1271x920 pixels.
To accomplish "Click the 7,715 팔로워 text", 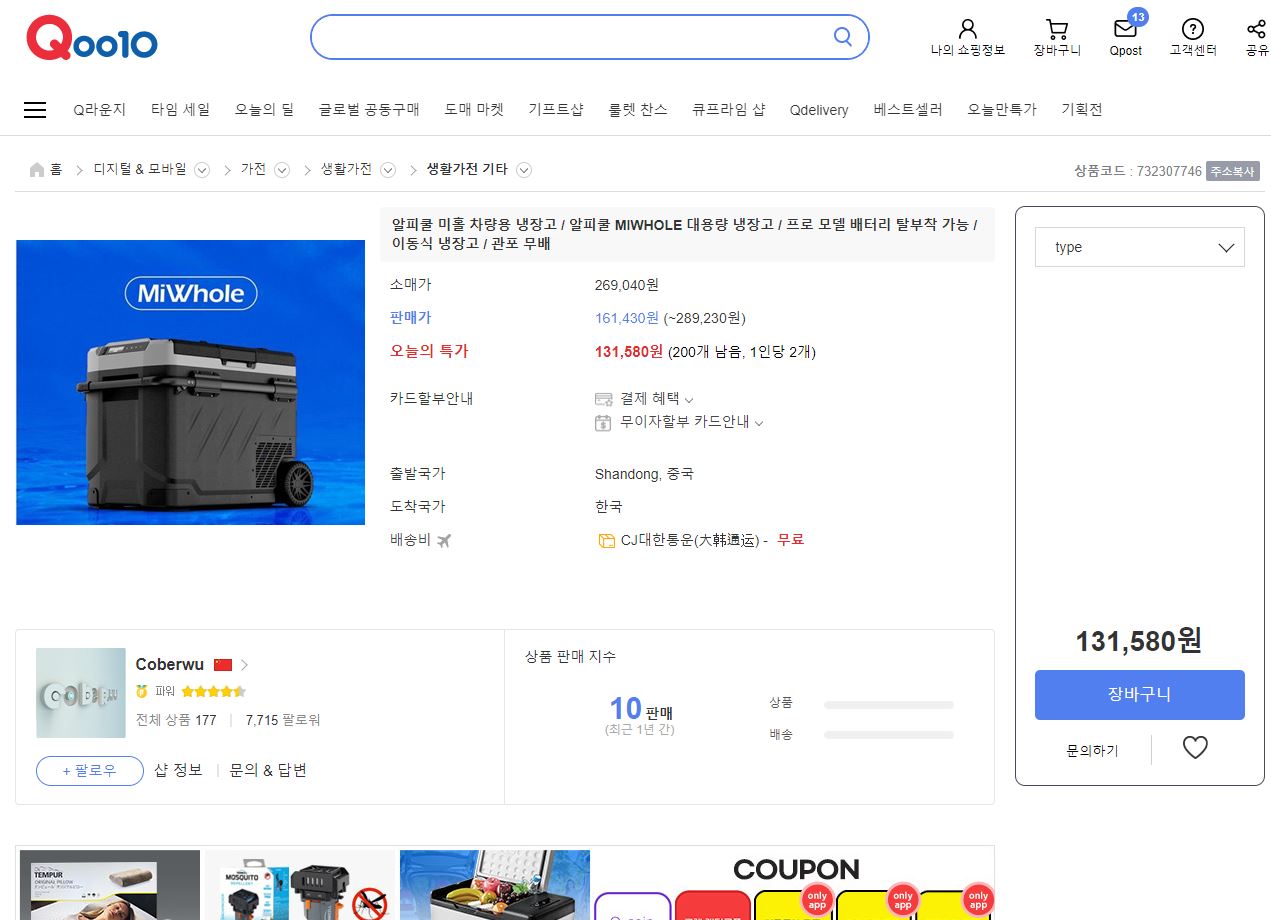I will (283, 720).
